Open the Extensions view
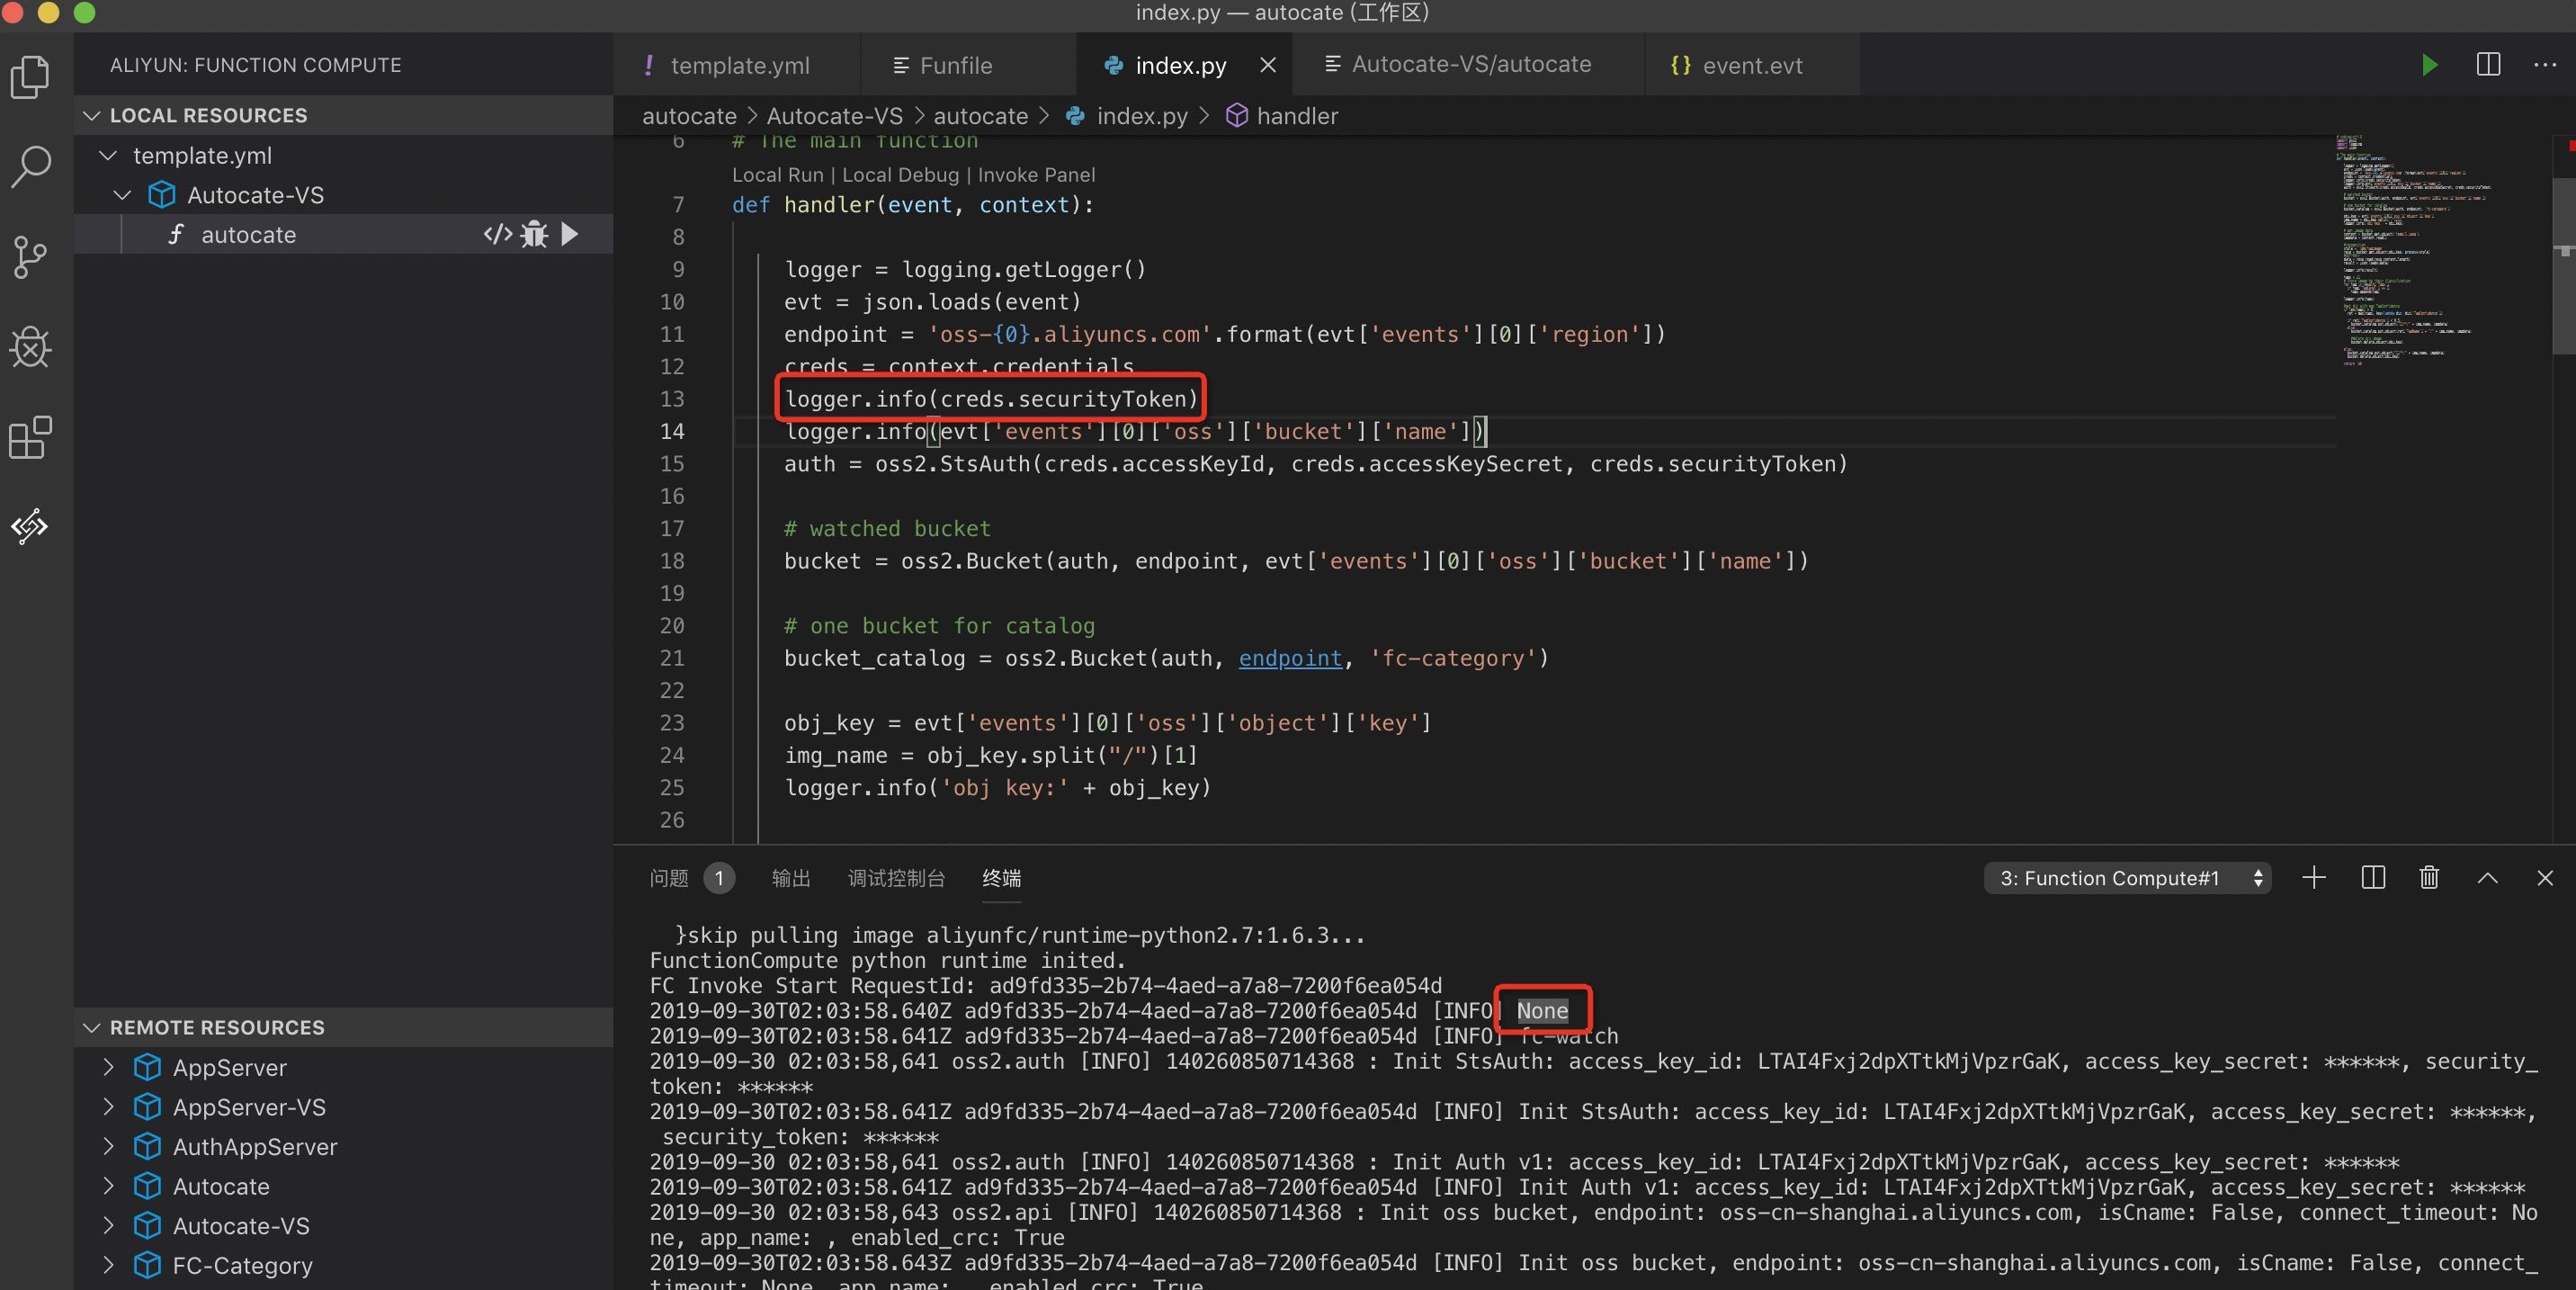Image resolution: width=2576 pixels, height=1290 pixels. click(x=29, y=437)
